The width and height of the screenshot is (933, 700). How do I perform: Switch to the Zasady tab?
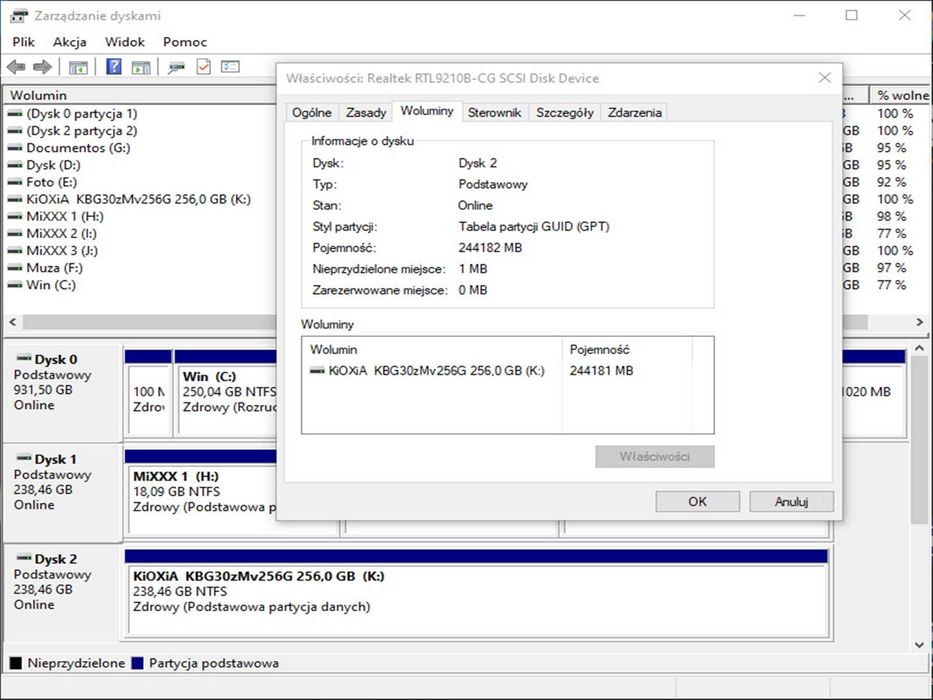point(366,112)
